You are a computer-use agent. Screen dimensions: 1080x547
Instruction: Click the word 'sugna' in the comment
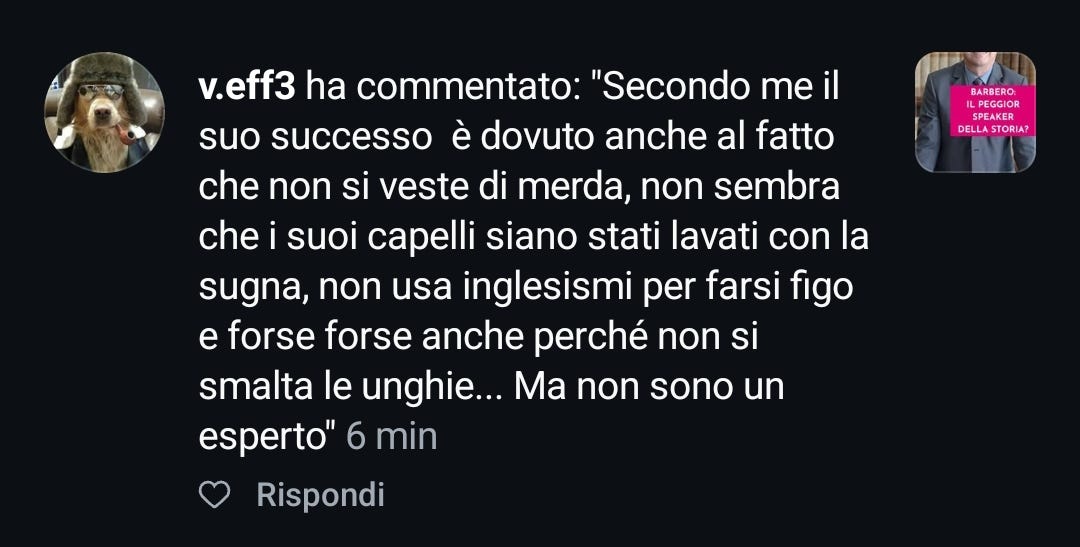tap(247, 289)
